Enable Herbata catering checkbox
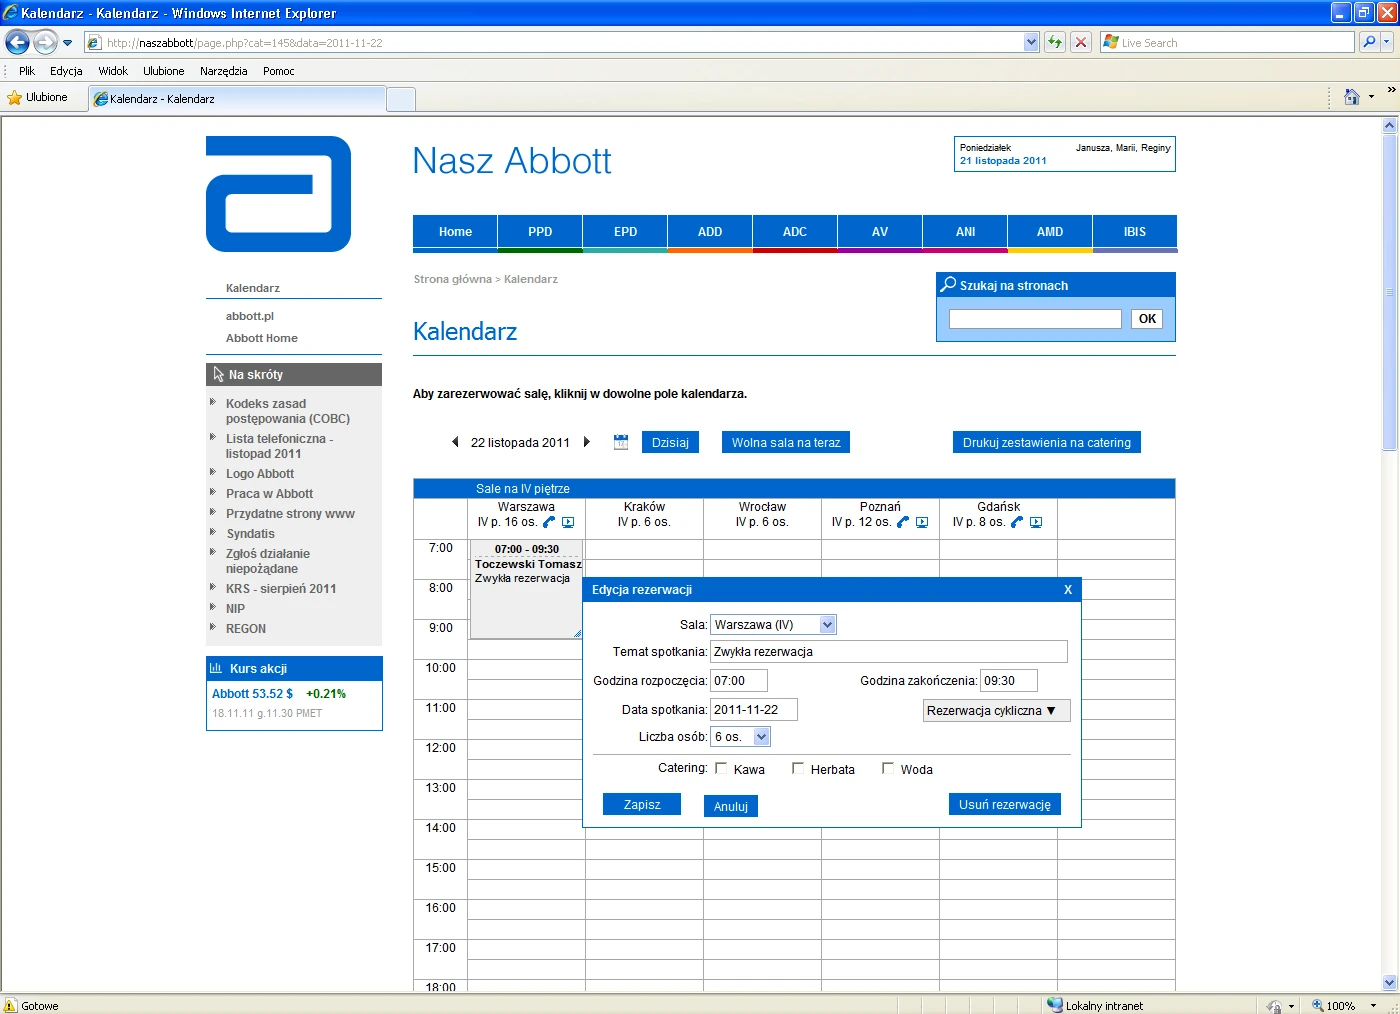Image resolution: width=1400 pixels, height=1014 pixels. click(x=798, y=768)
